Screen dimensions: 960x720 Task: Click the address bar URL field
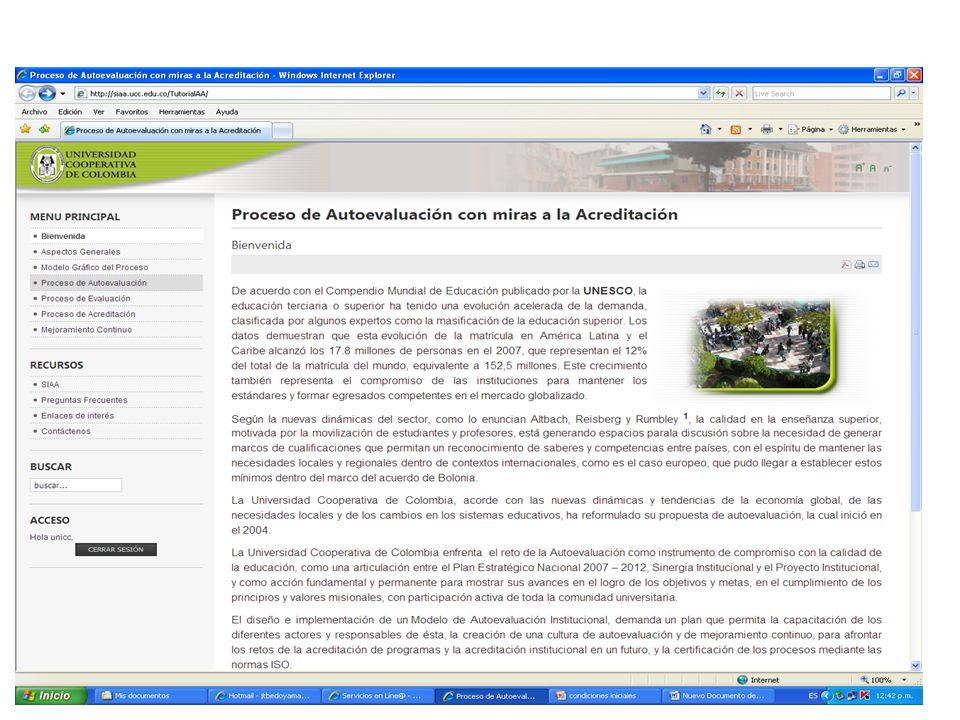pyautogui.click(x=386, y=94)
